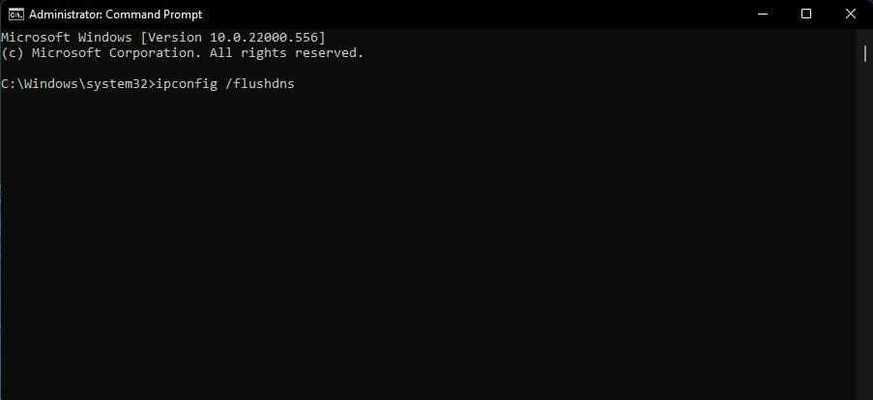Click the C:\Windows\system32> prompt path
This screenshot has width=873, height=400.
pyautogui.click(x=77, y=84)
